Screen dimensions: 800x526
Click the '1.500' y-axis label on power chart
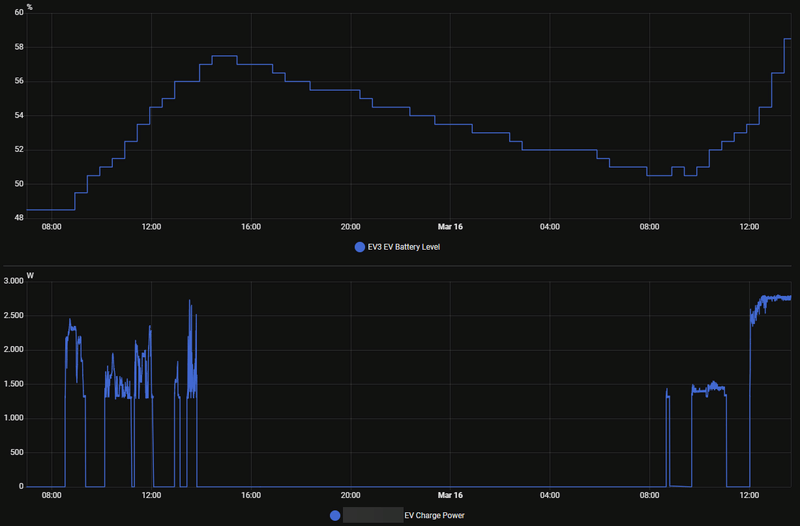[x=14, y=384]
